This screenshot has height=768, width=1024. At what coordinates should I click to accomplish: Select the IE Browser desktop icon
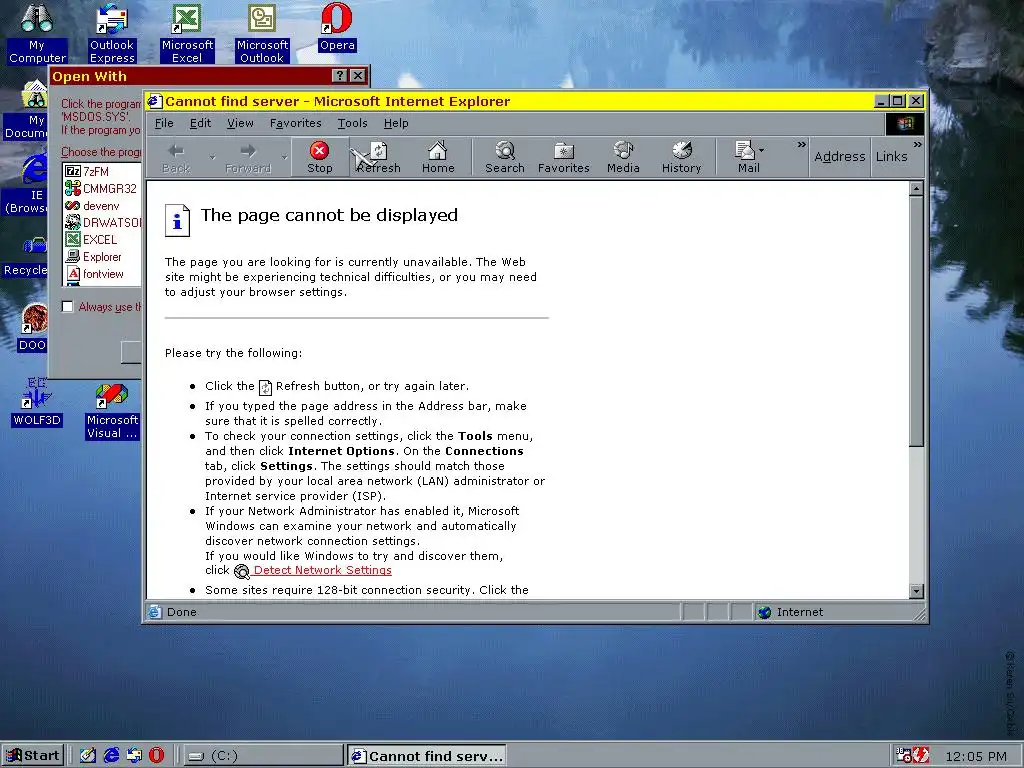pyautogui.click(x=27, y=184)
